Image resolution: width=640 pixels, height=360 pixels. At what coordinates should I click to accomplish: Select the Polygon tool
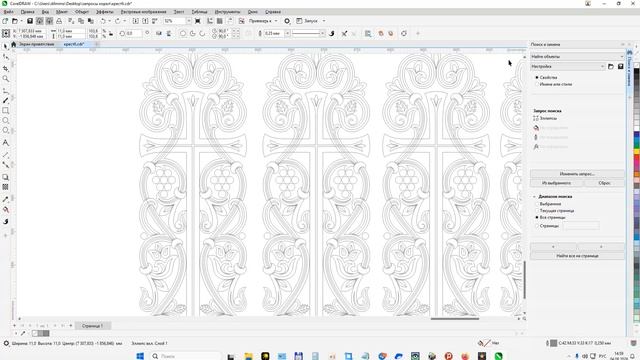click(5, 131)
